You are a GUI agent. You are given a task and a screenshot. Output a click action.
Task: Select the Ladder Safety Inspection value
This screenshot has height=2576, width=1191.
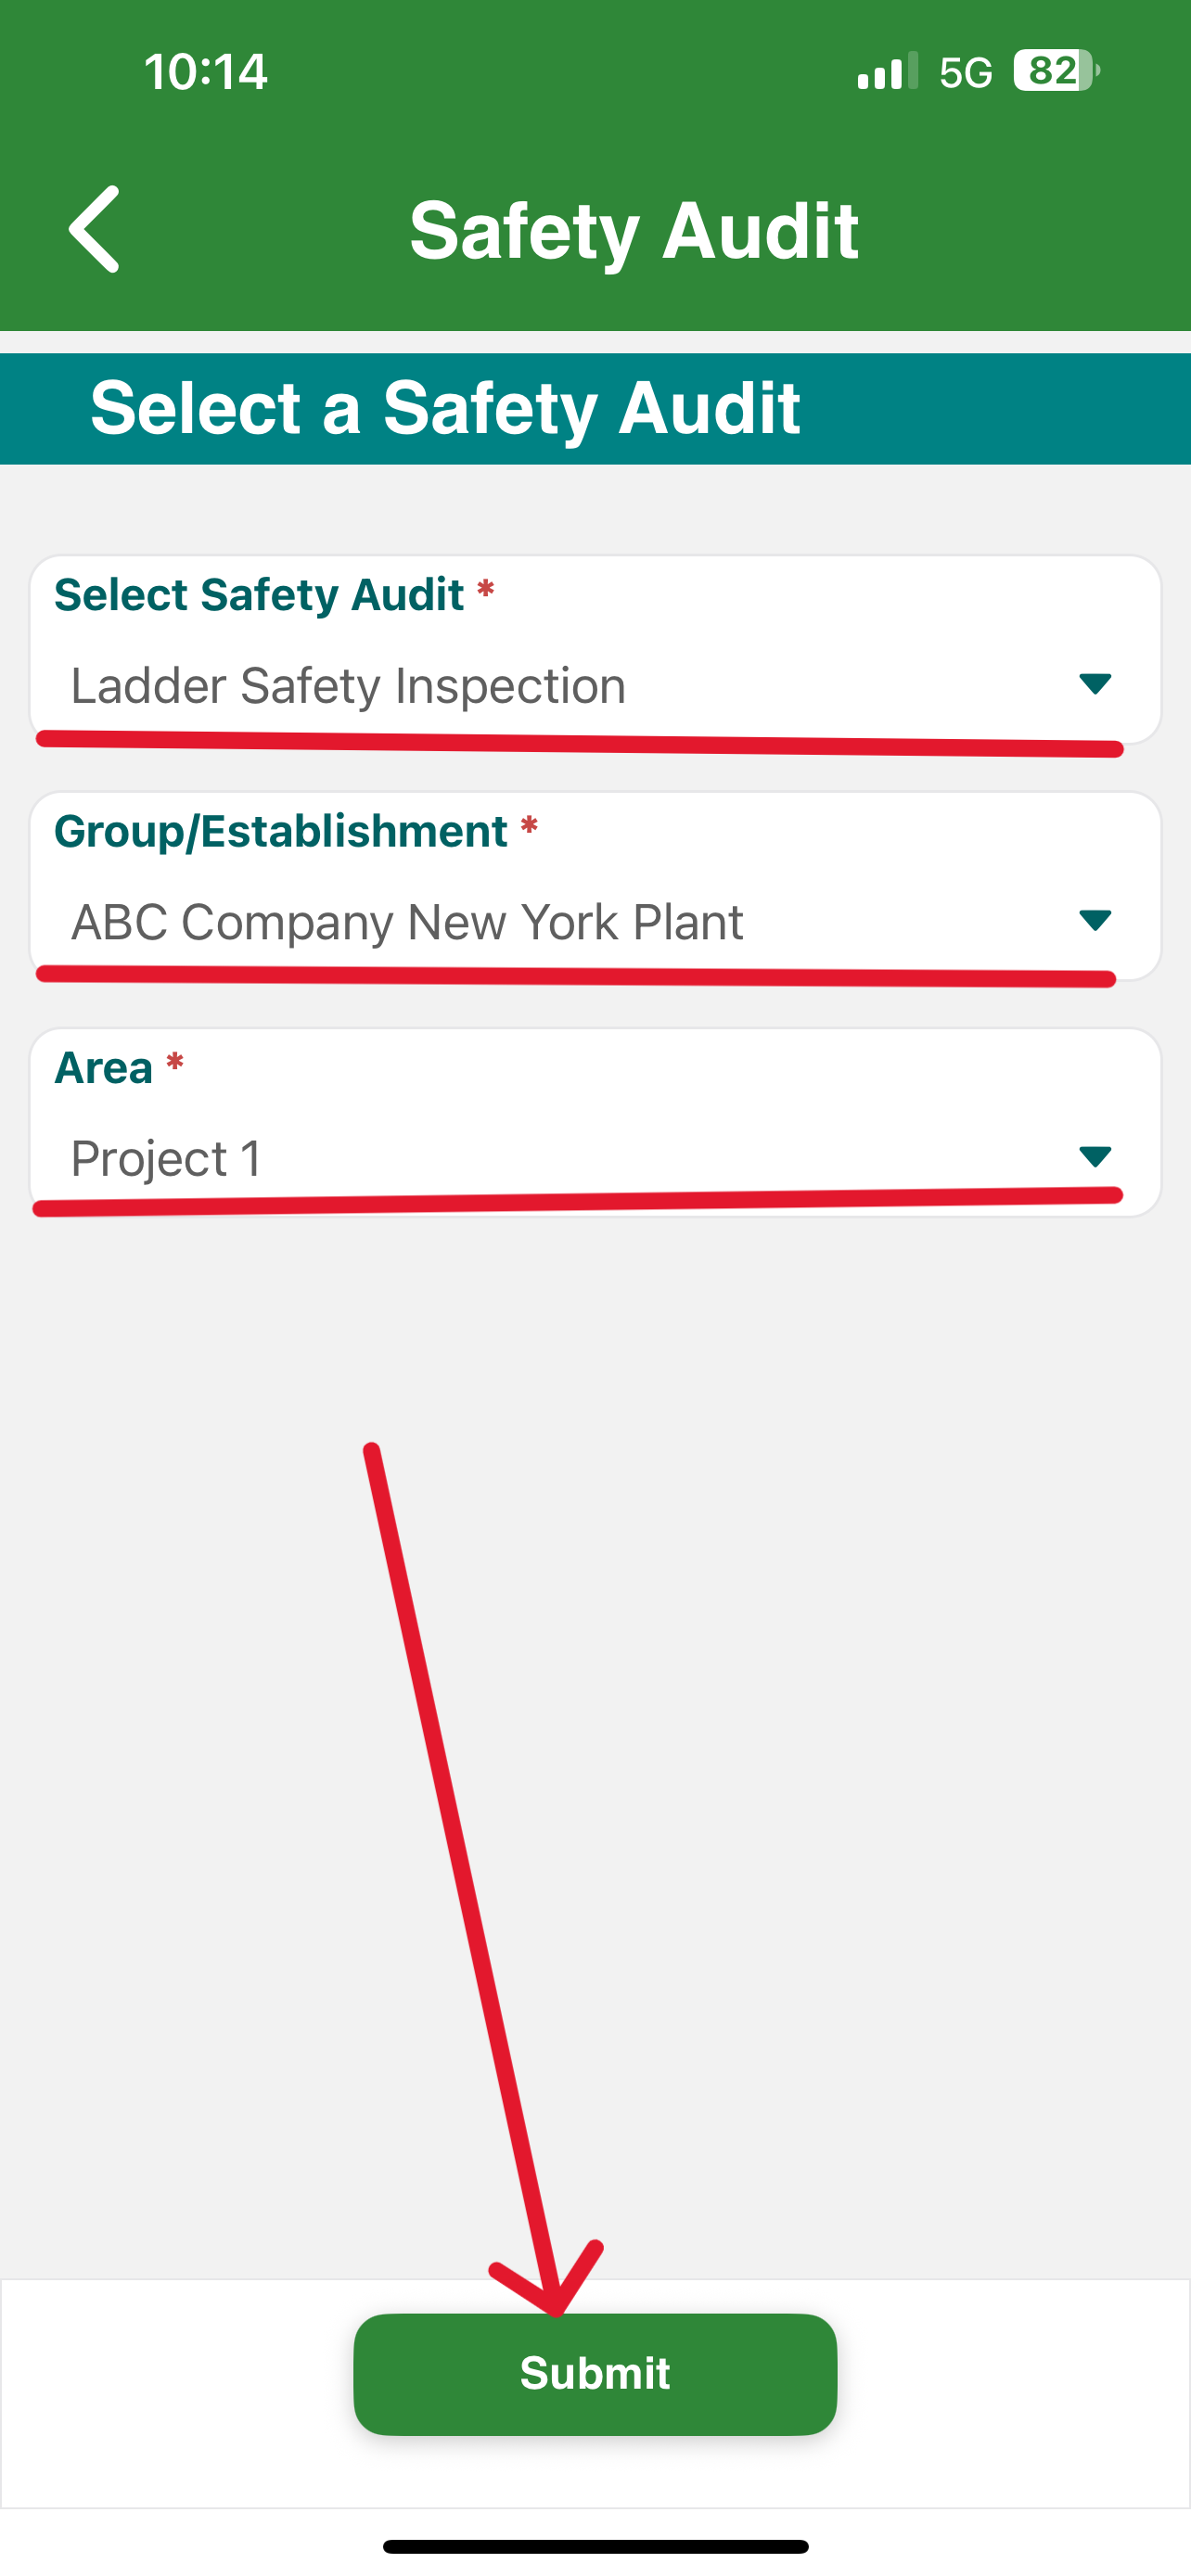click(348, 686)
